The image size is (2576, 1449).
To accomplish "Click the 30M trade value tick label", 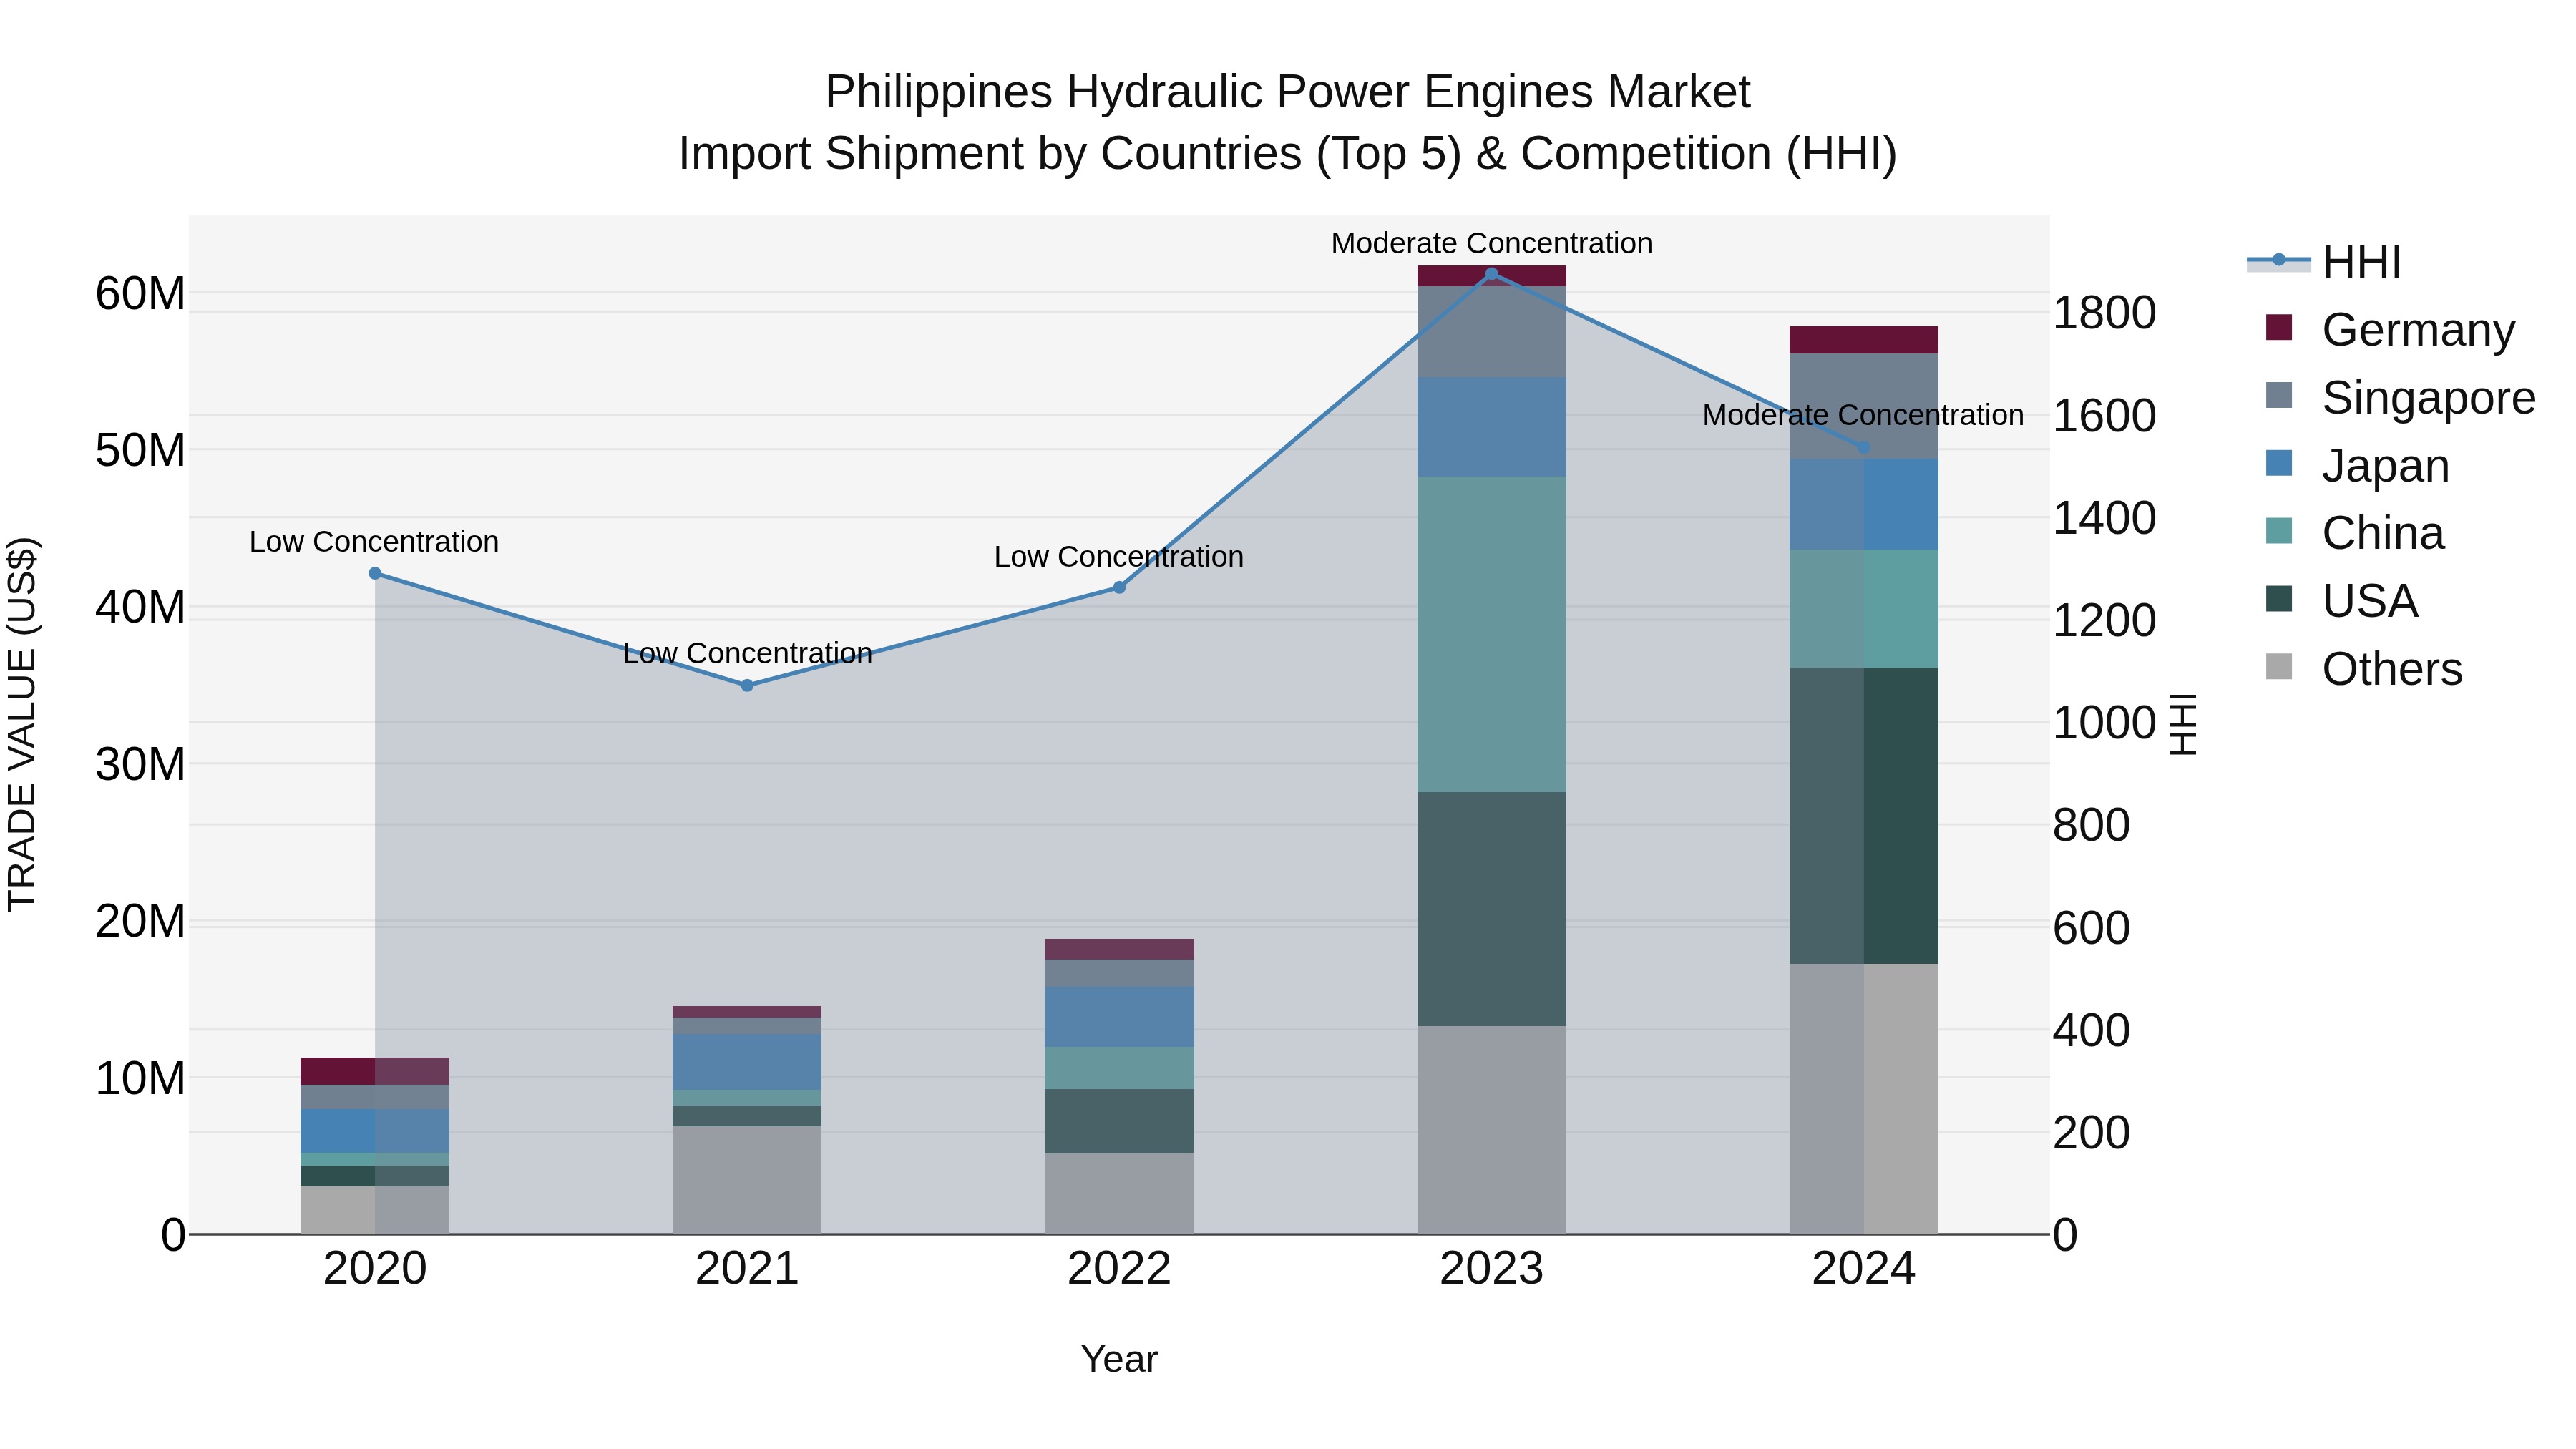I will [140, 764].
